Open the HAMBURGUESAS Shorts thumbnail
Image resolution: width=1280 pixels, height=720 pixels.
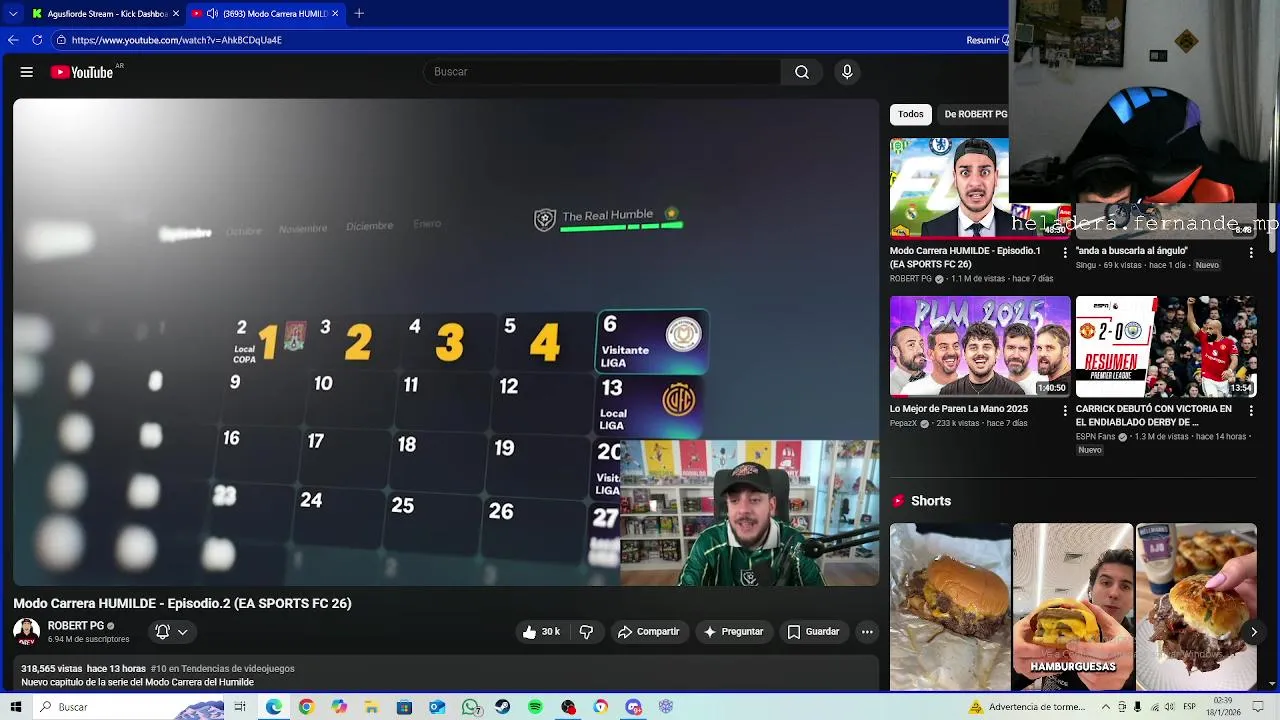click(x=1073, y=607)
